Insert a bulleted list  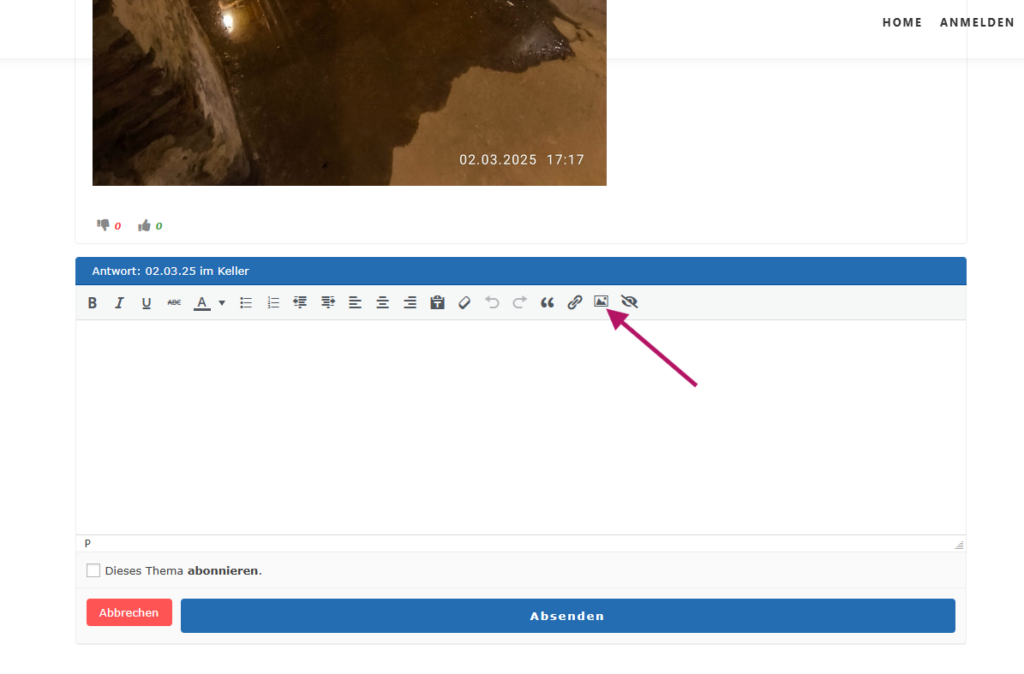pos(246,303)
